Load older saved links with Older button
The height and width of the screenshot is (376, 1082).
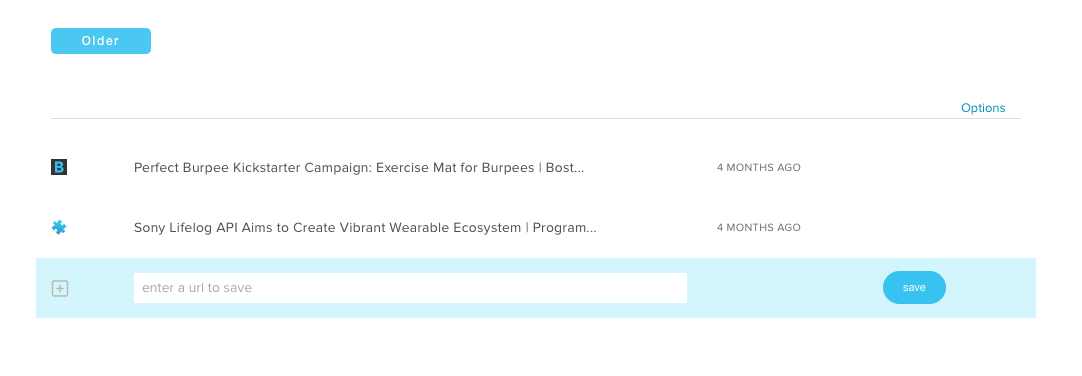tap(101, 41)
